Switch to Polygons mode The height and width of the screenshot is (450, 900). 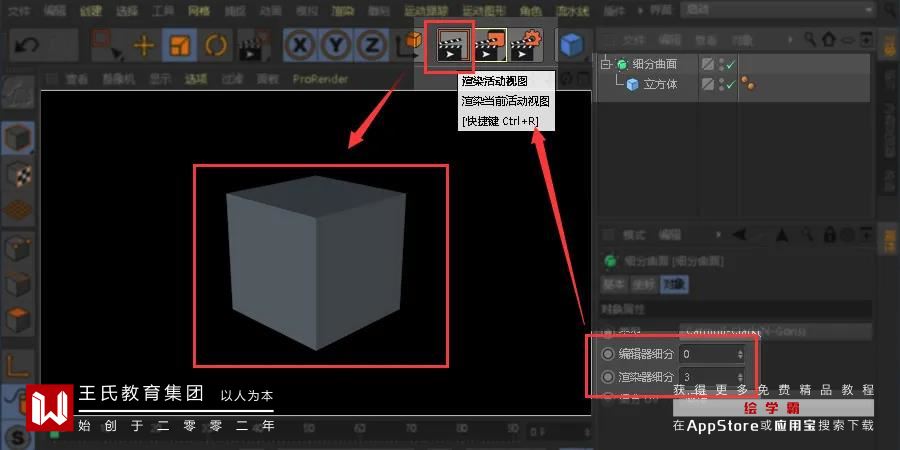click(x=18, y=319)
